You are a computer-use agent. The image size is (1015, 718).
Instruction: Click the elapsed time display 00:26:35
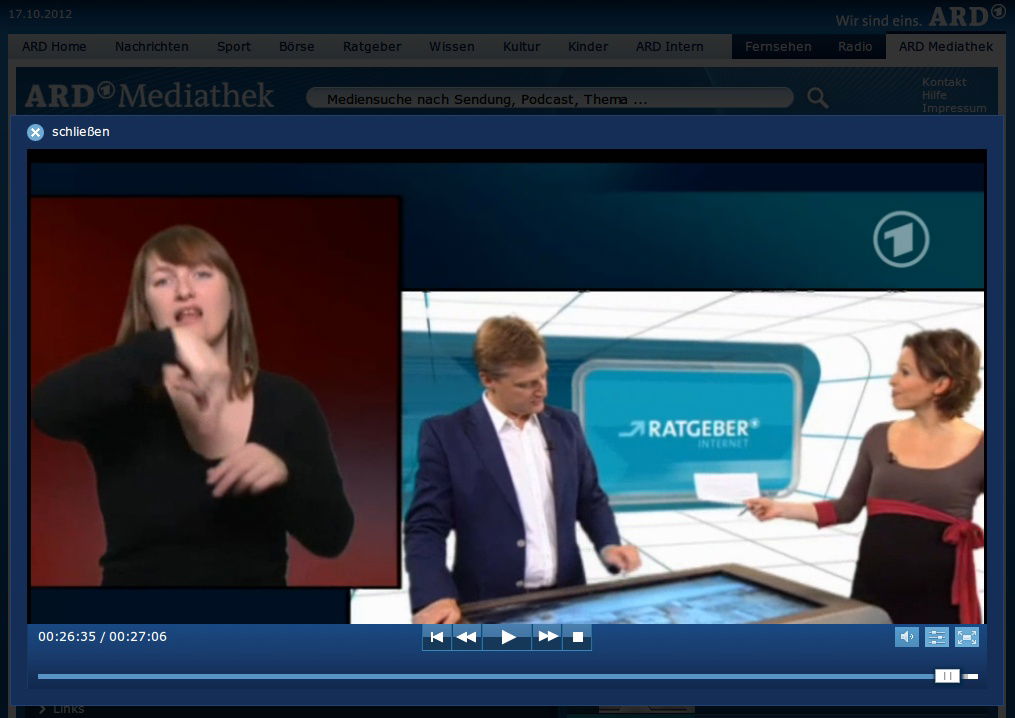[x=67, y=636]
